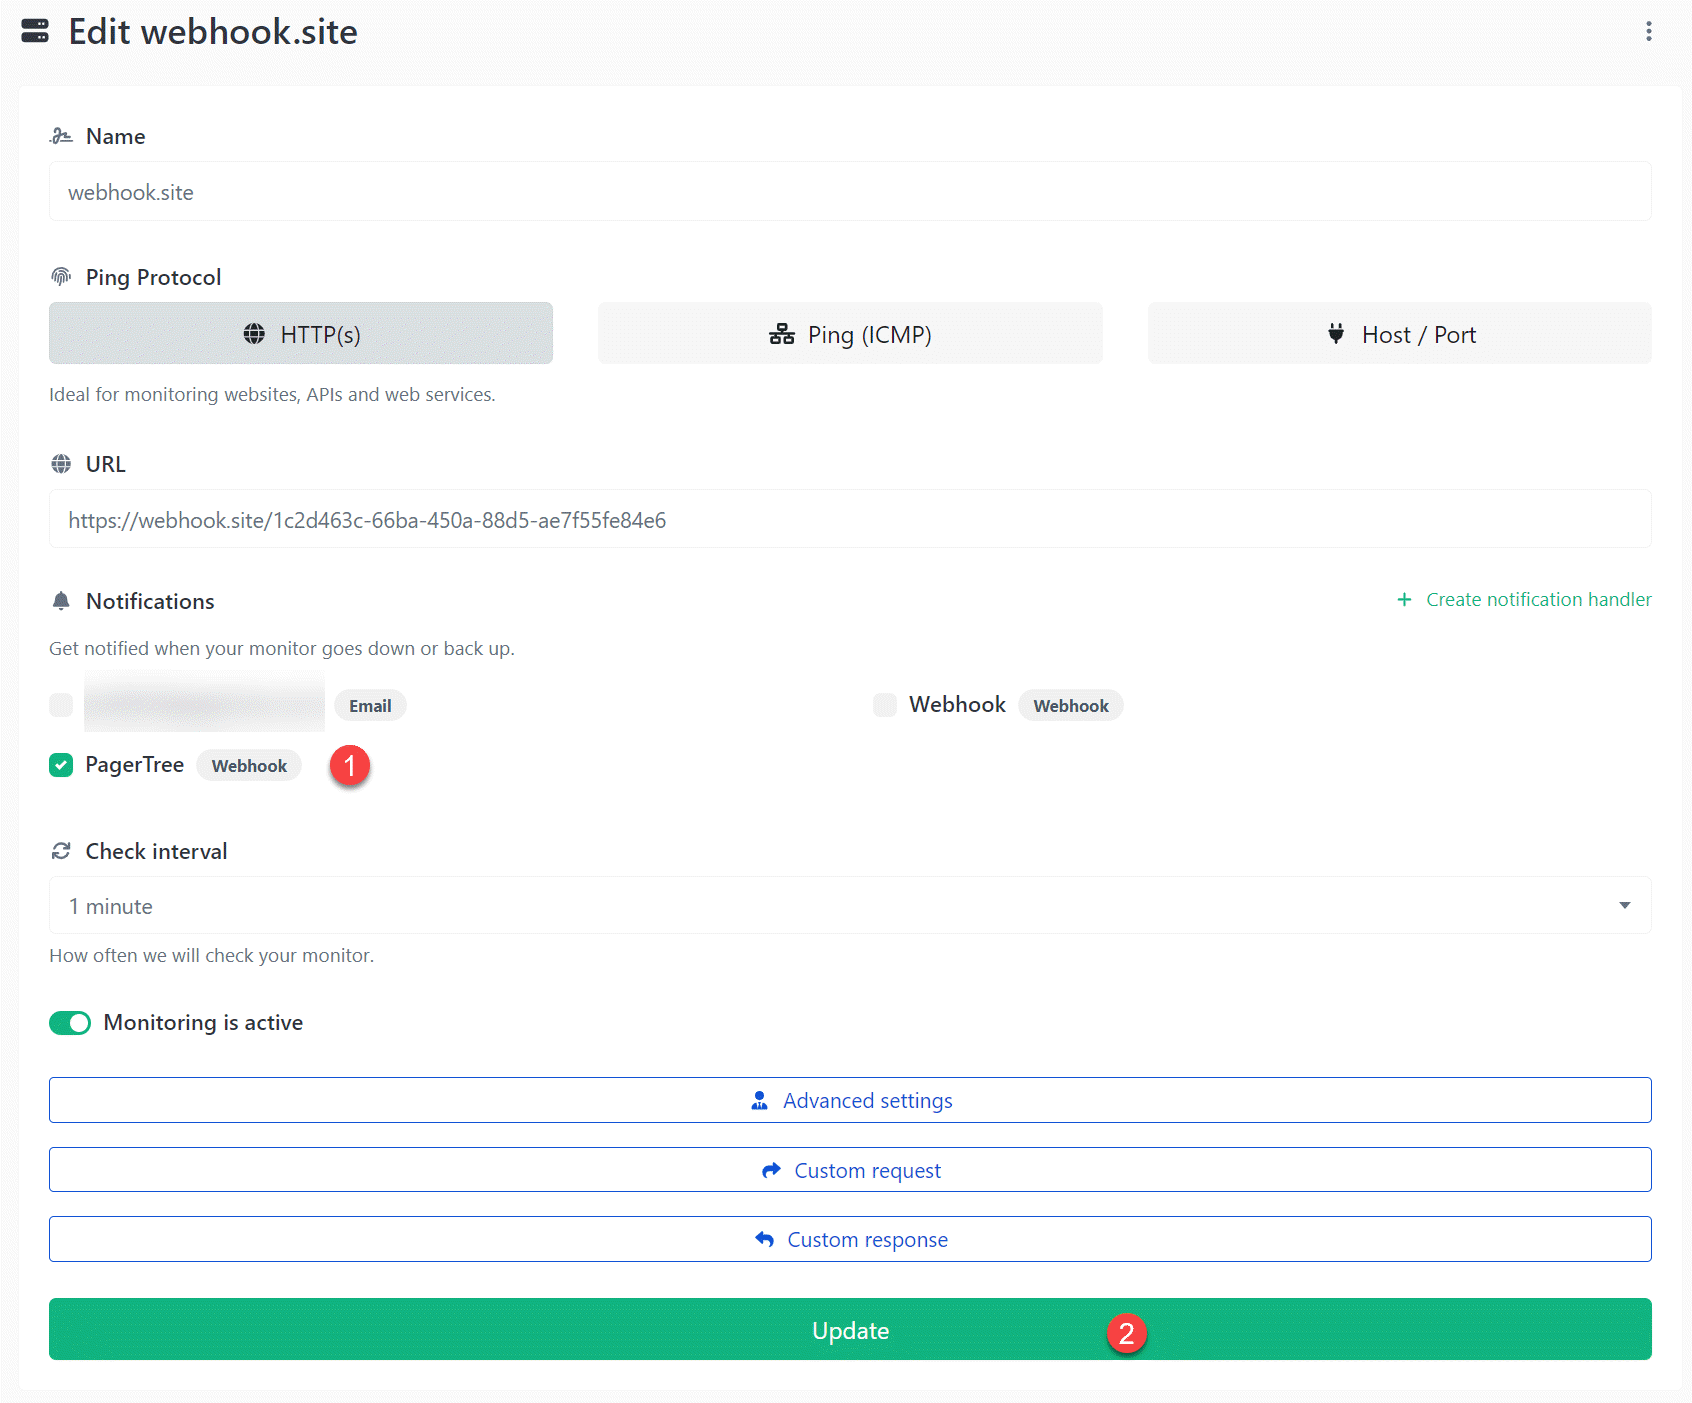Click the plus icon for creating a notification handler

[x=1404, y=600]
